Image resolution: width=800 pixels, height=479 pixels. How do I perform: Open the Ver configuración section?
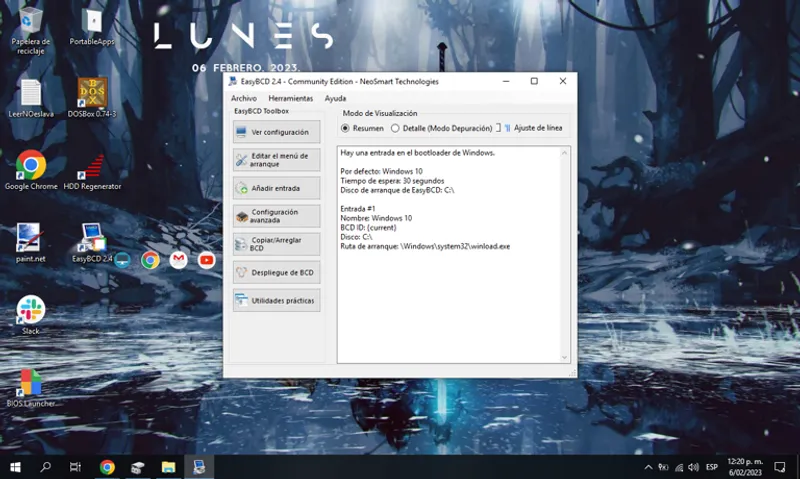point(277,132)
